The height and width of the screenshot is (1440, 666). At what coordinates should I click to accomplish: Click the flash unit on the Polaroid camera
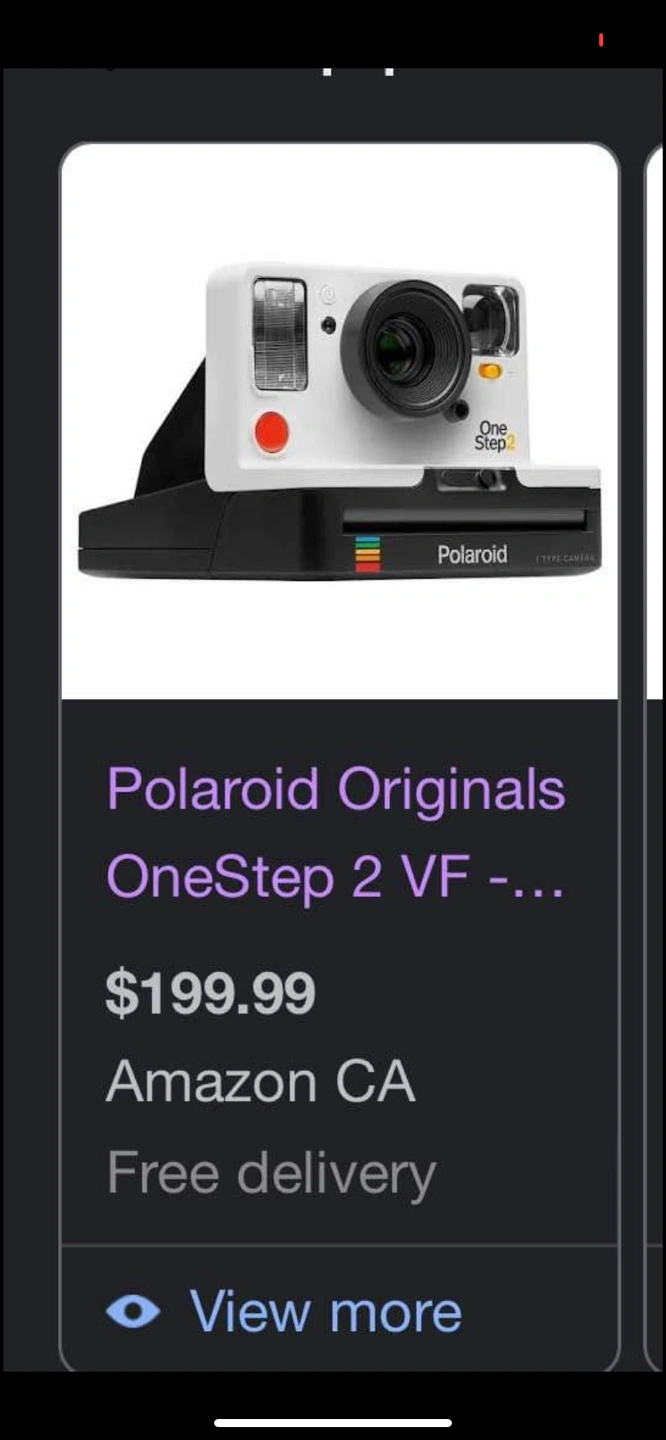pos(279,334)
